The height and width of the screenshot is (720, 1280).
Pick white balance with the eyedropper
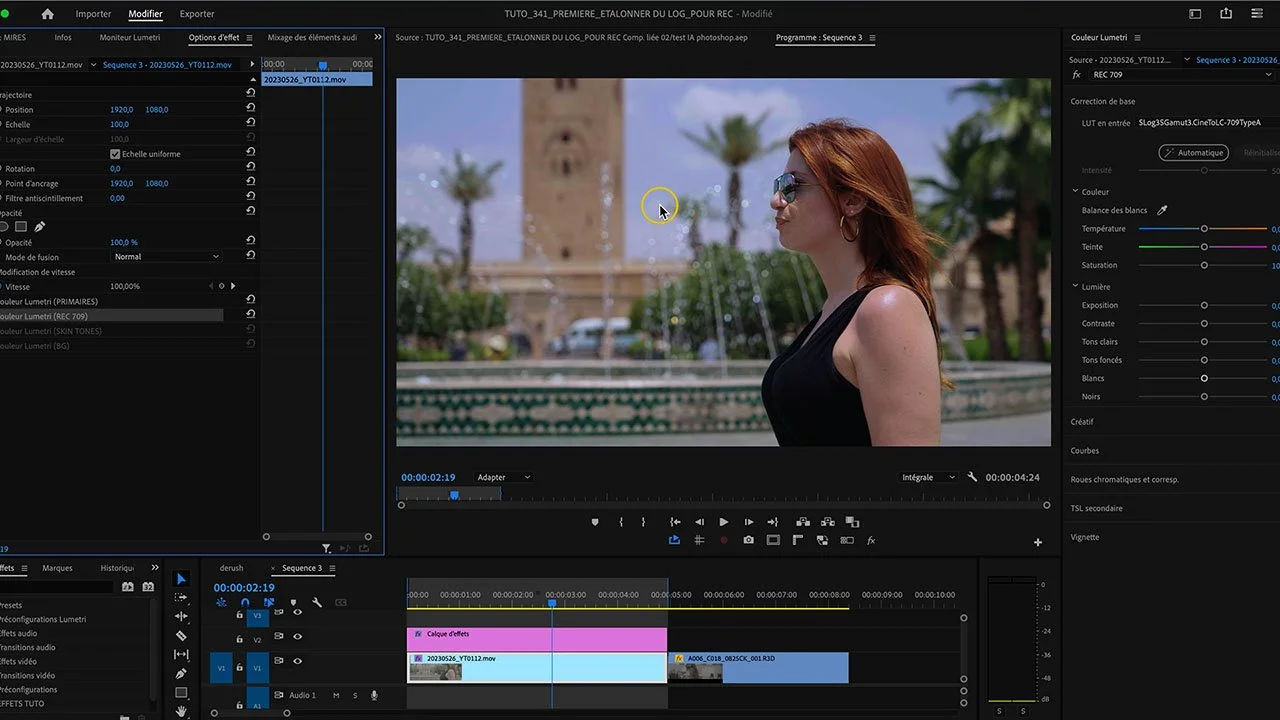pyautogui.click(x=1162, y=210)
